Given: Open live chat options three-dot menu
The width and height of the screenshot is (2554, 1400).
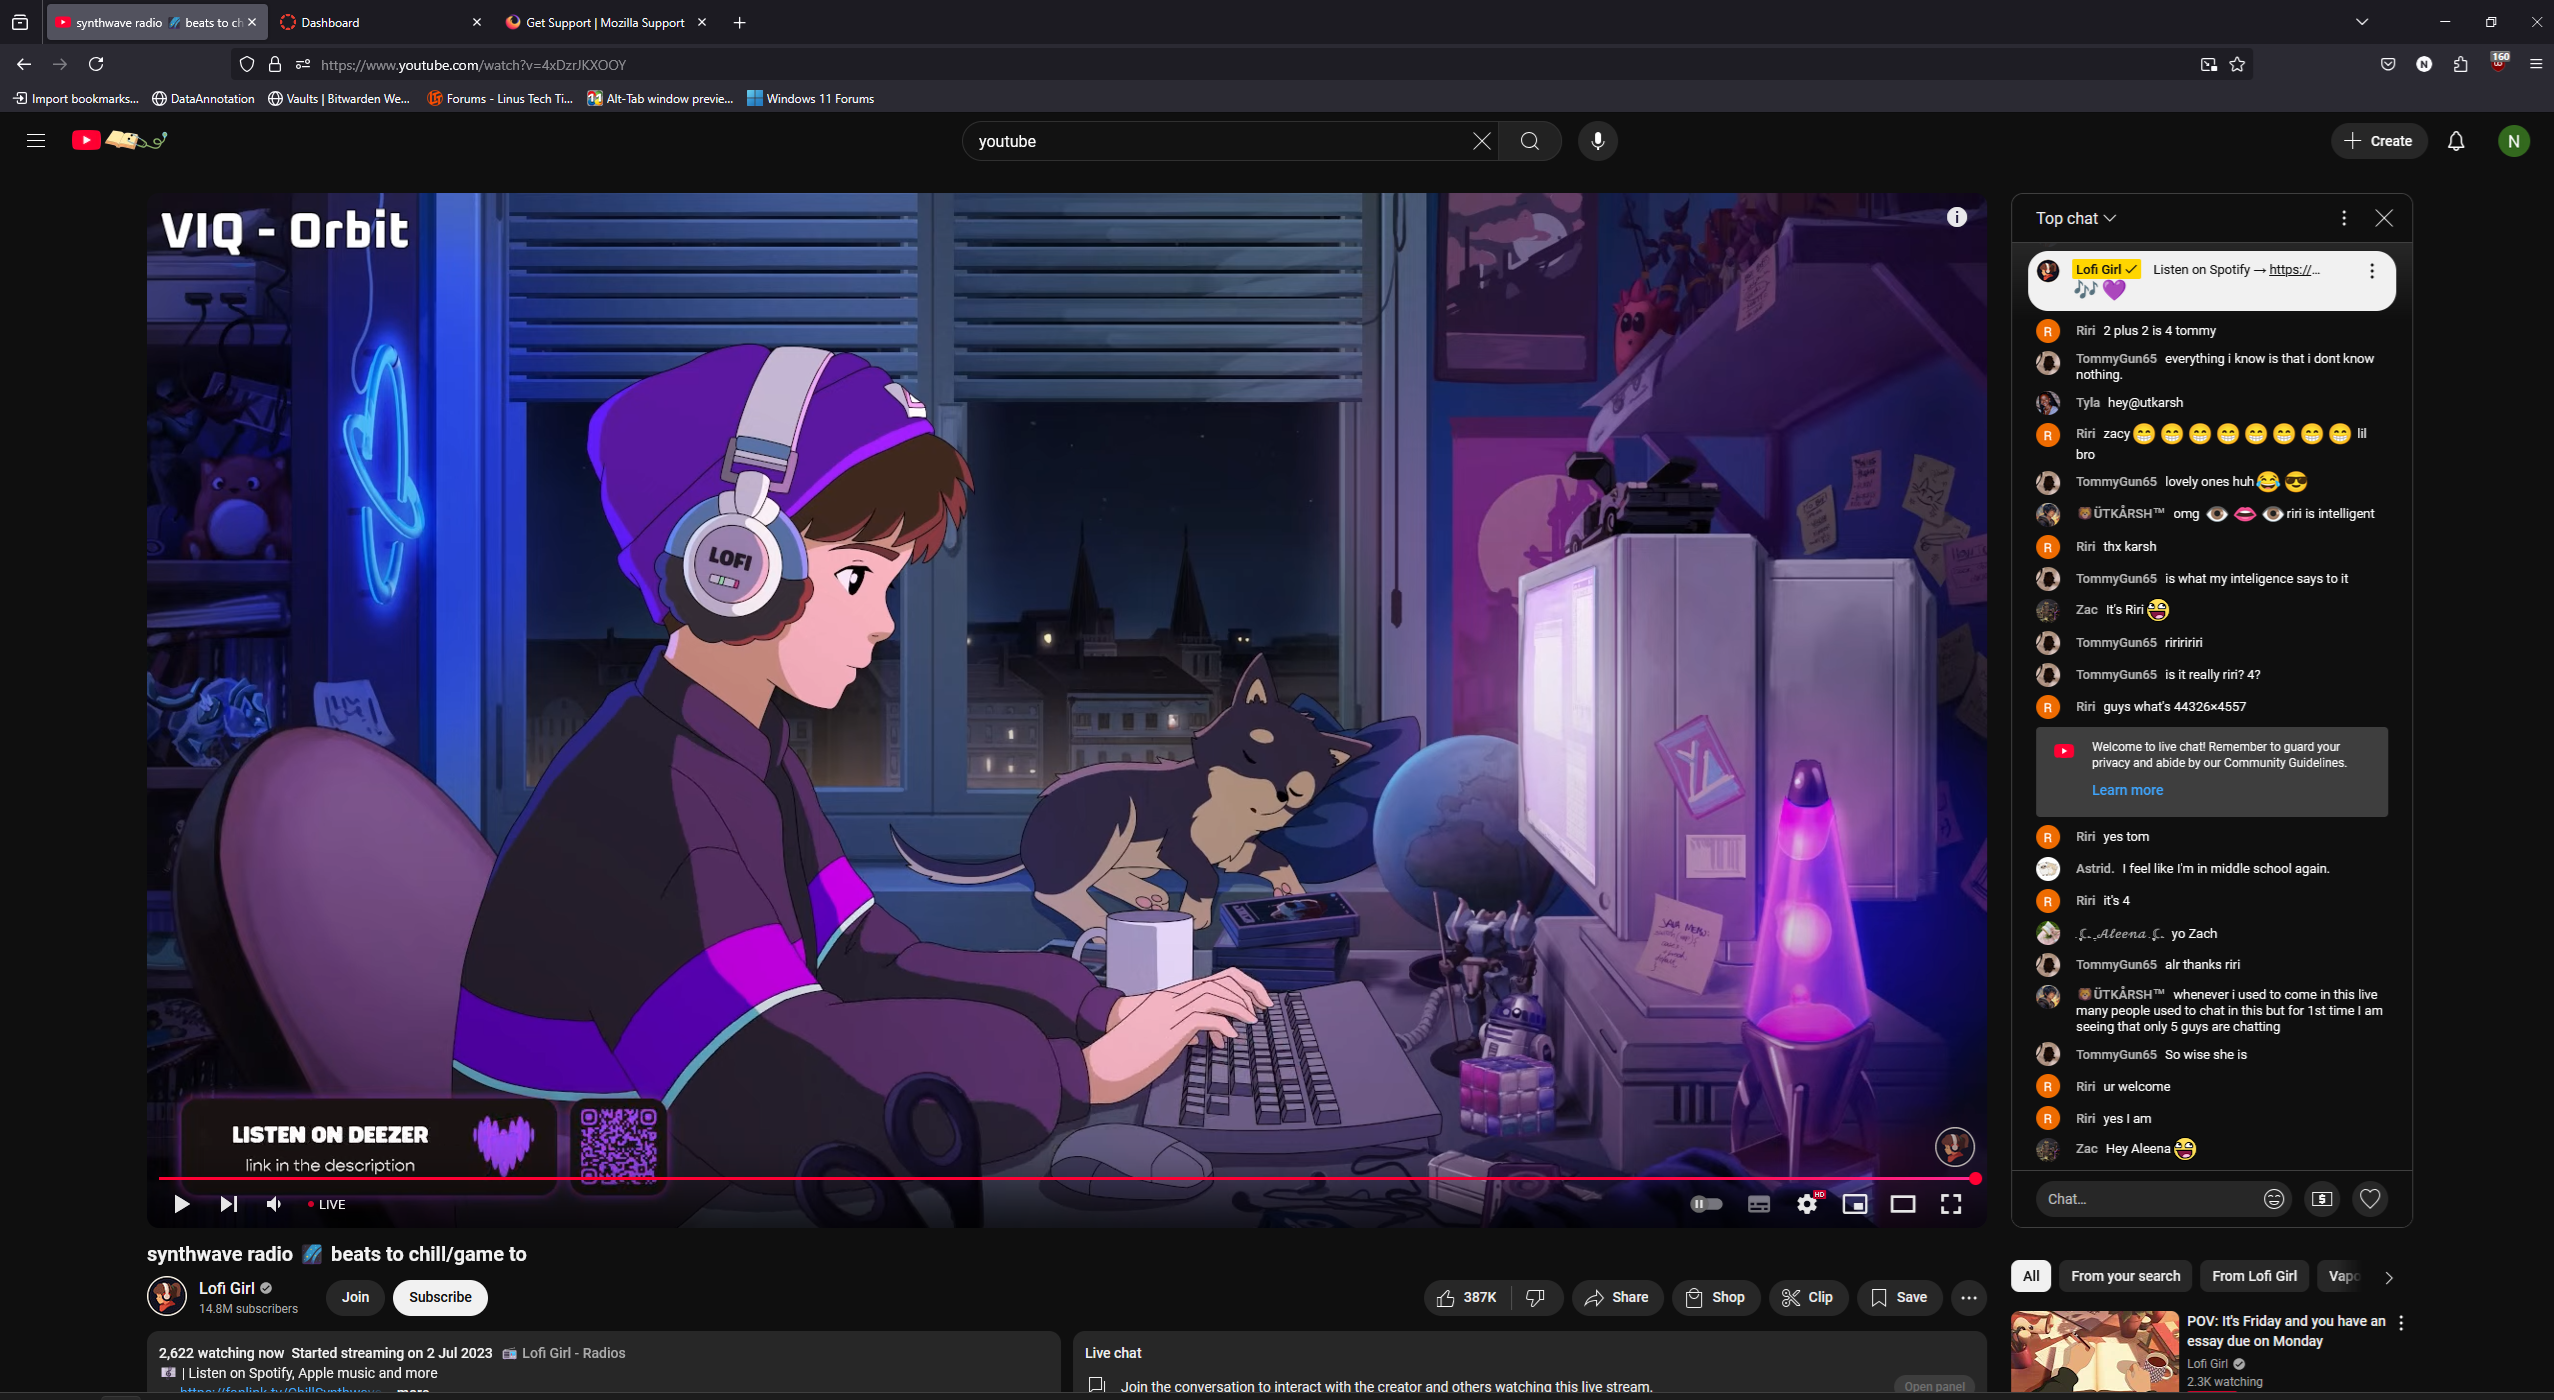Looking at the screenshot, I should pyautogui.click(x=2343, y=218).
